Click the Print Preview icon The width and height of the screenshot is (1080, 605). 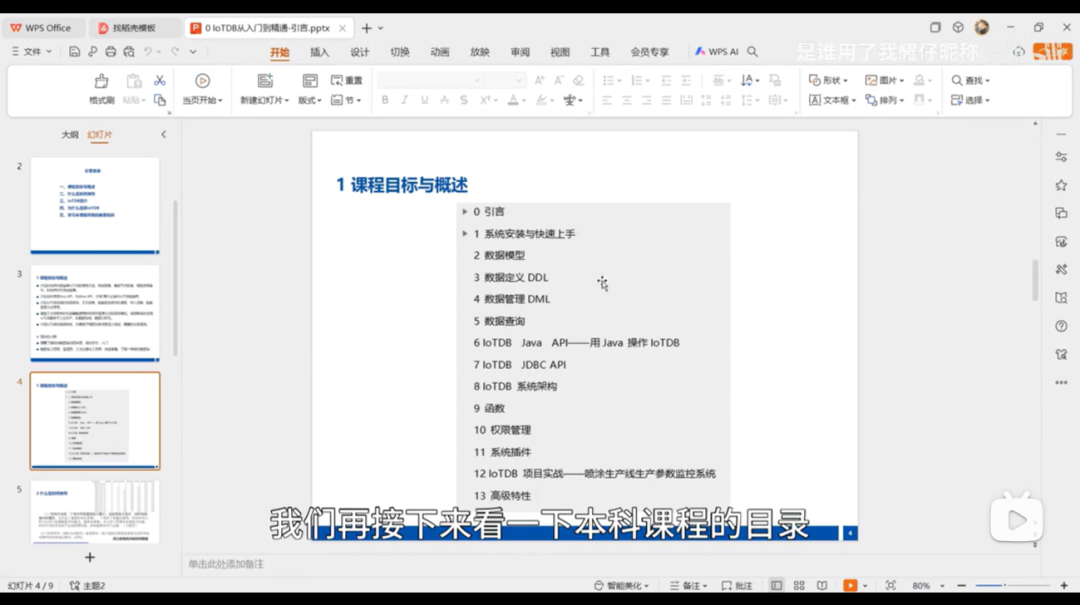tap(129, 52)
